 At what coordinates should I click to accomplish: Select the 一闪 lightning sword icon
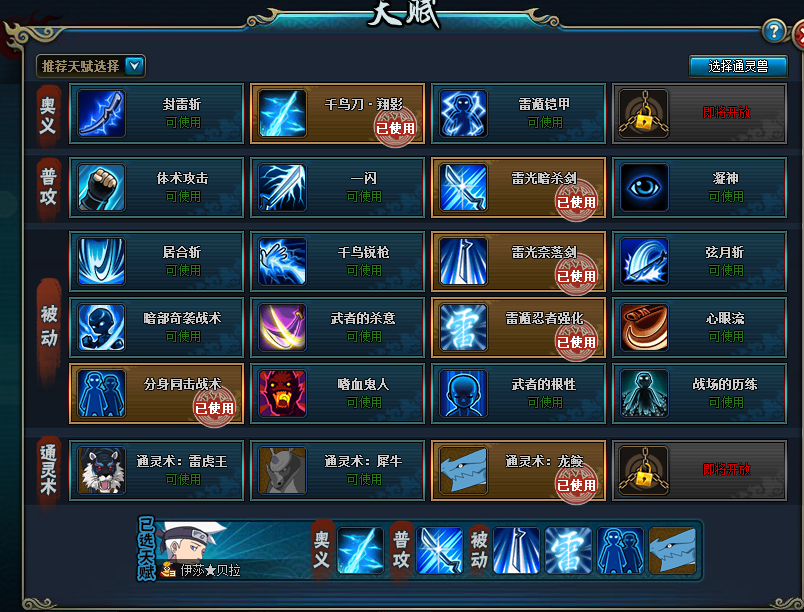click(282, 187)
